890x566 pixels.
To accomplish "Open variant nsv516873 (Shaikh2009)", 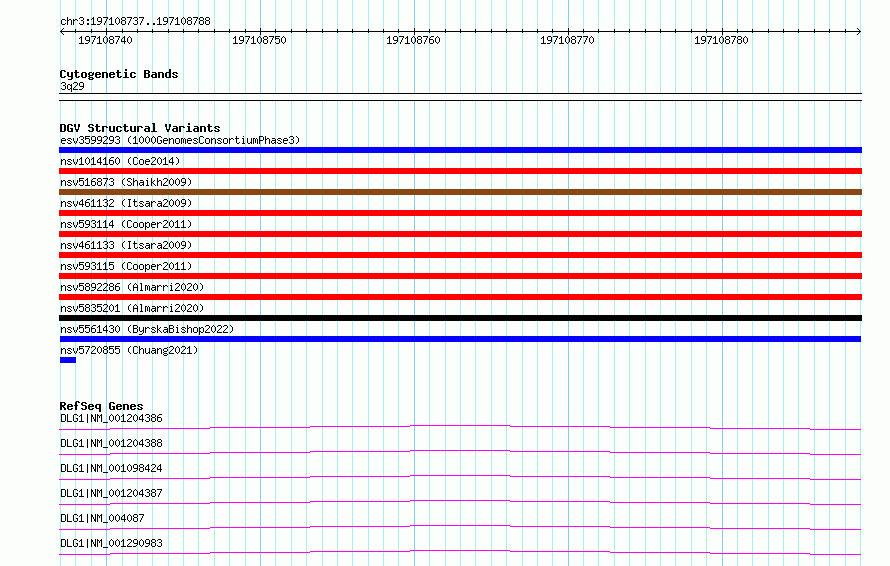I will pyautogui.click(x=126, y=182).
